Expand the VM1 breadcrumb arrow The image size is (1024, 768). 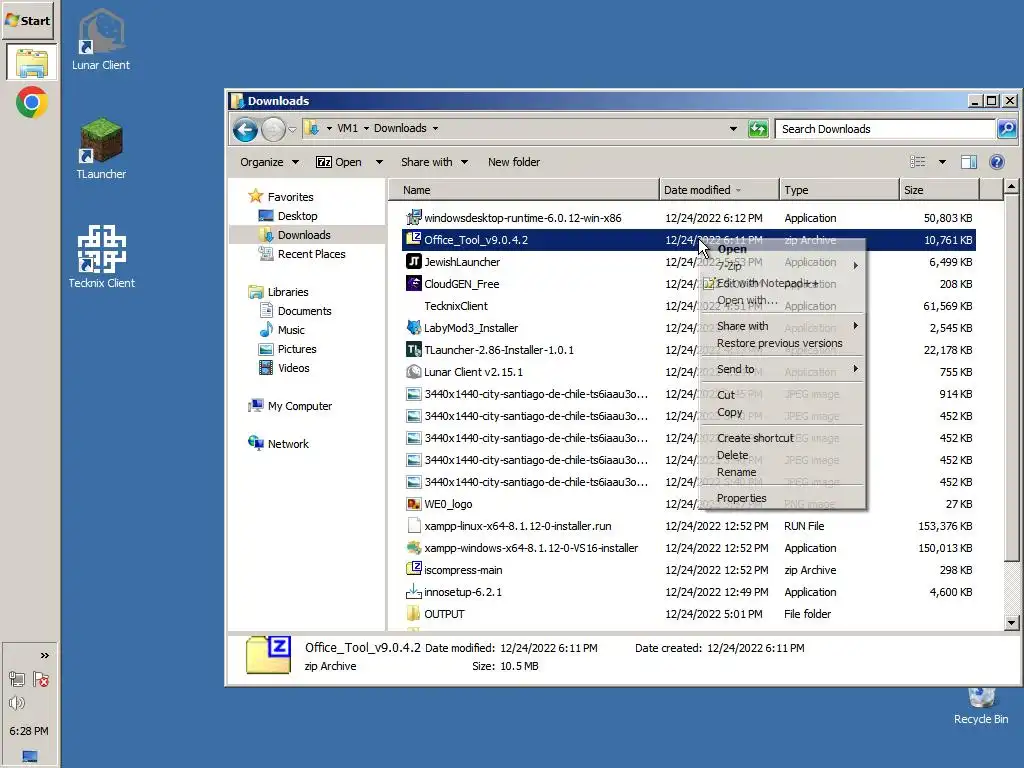366,129
